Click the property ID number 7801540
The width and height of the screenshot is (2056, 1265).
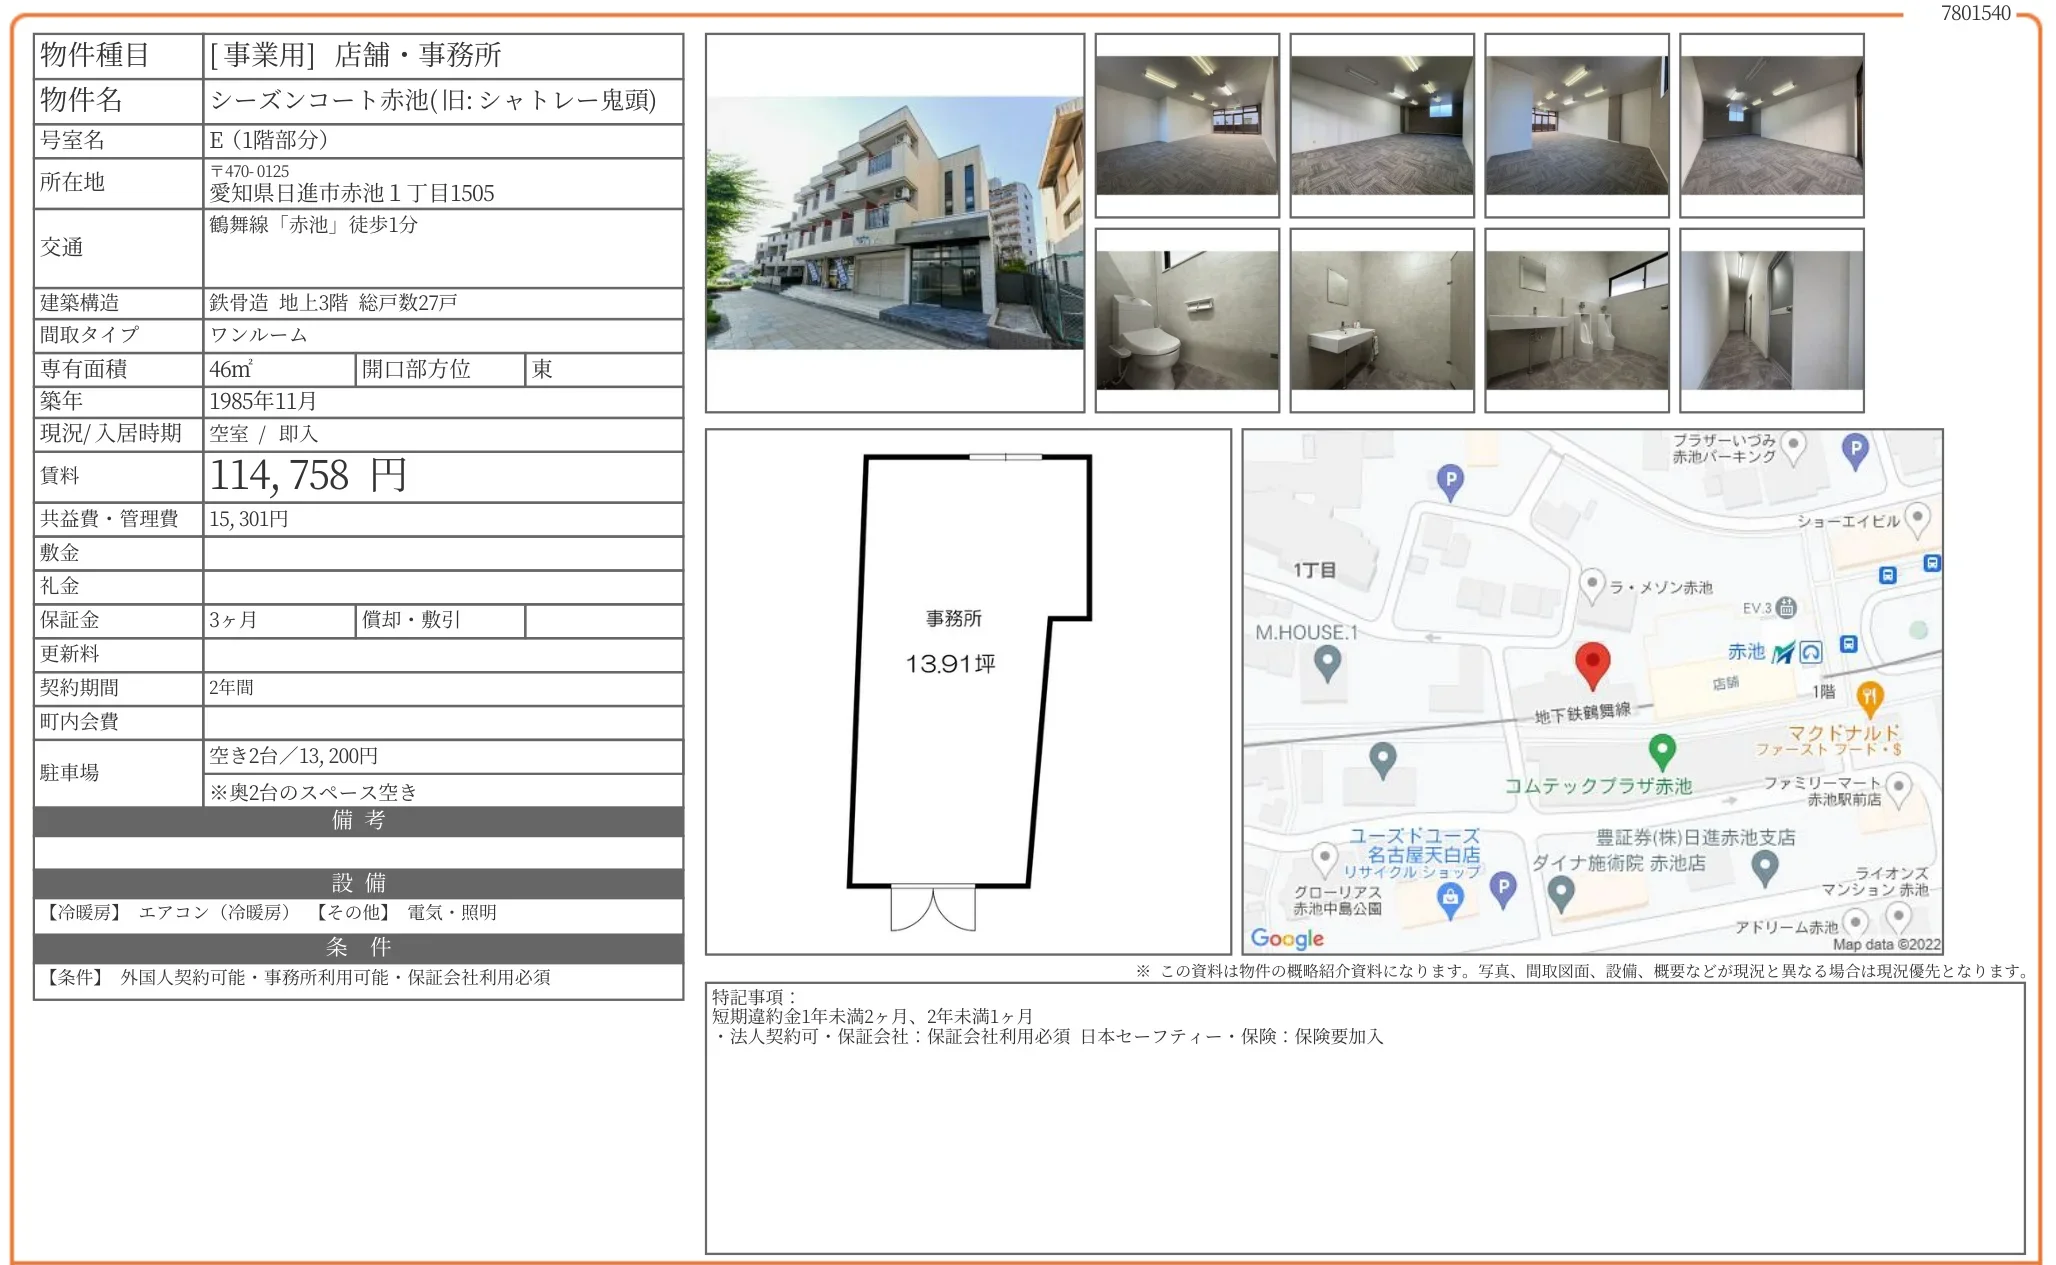[x=1974, y=13]
